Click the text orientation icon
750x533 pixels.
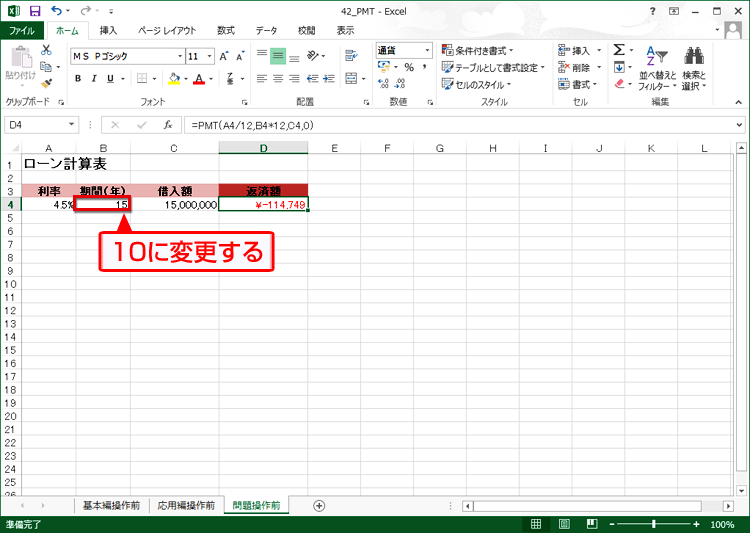[313, 56]
